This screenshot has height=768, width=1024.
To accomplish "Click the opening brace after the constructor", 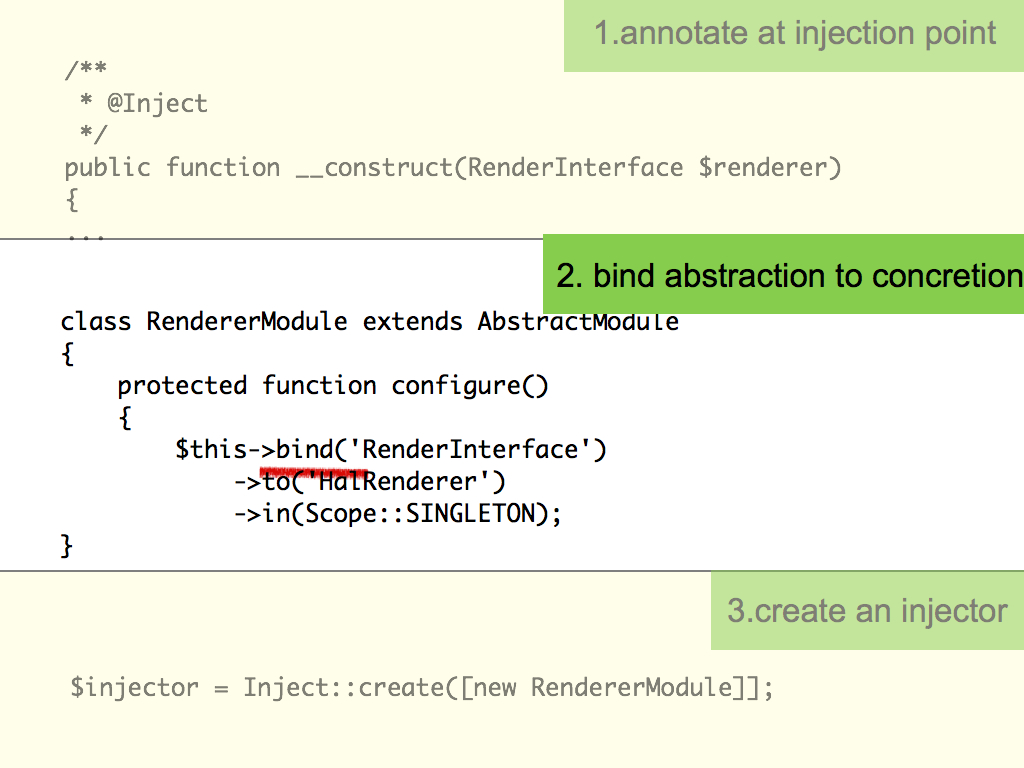I will tap(72, 200).
